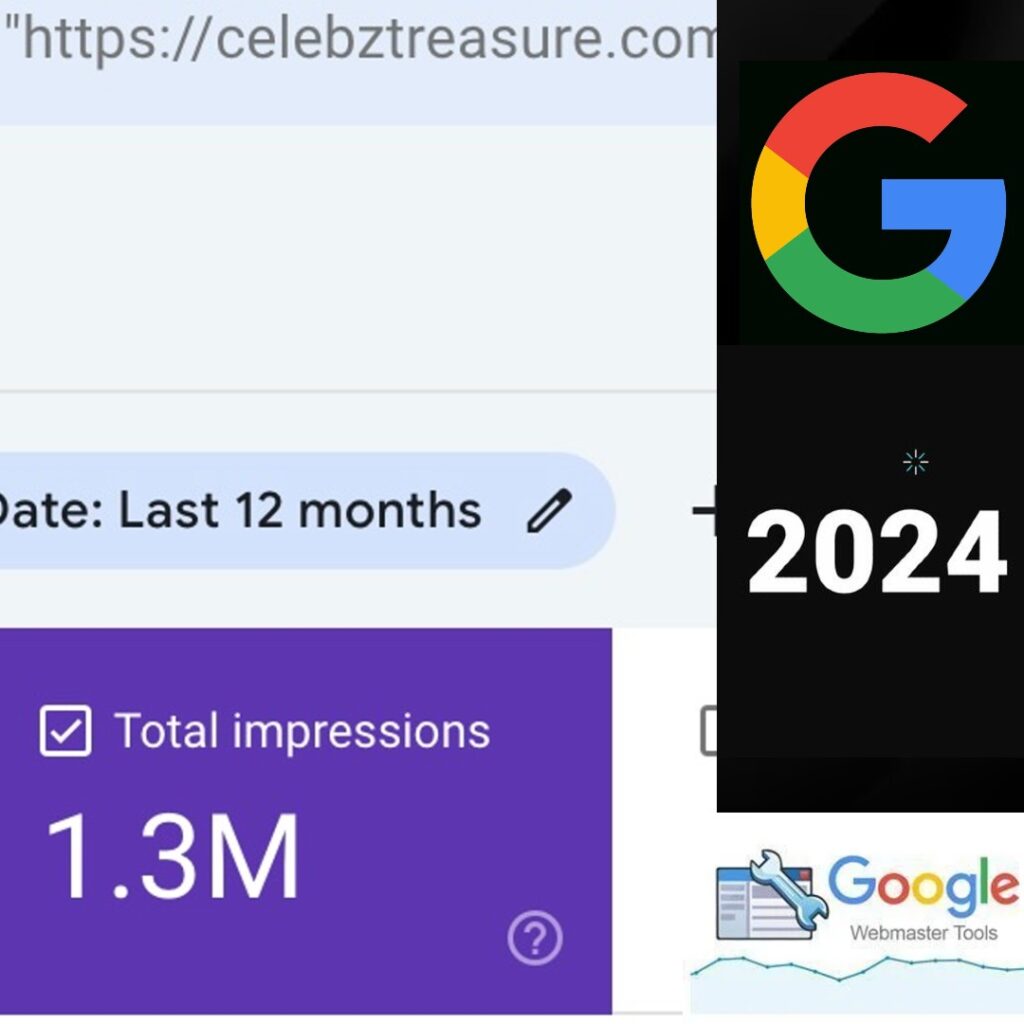Click the white 2024 heading
Viewport: 1024px width, 1024px height.
click(x=876, y=552)
